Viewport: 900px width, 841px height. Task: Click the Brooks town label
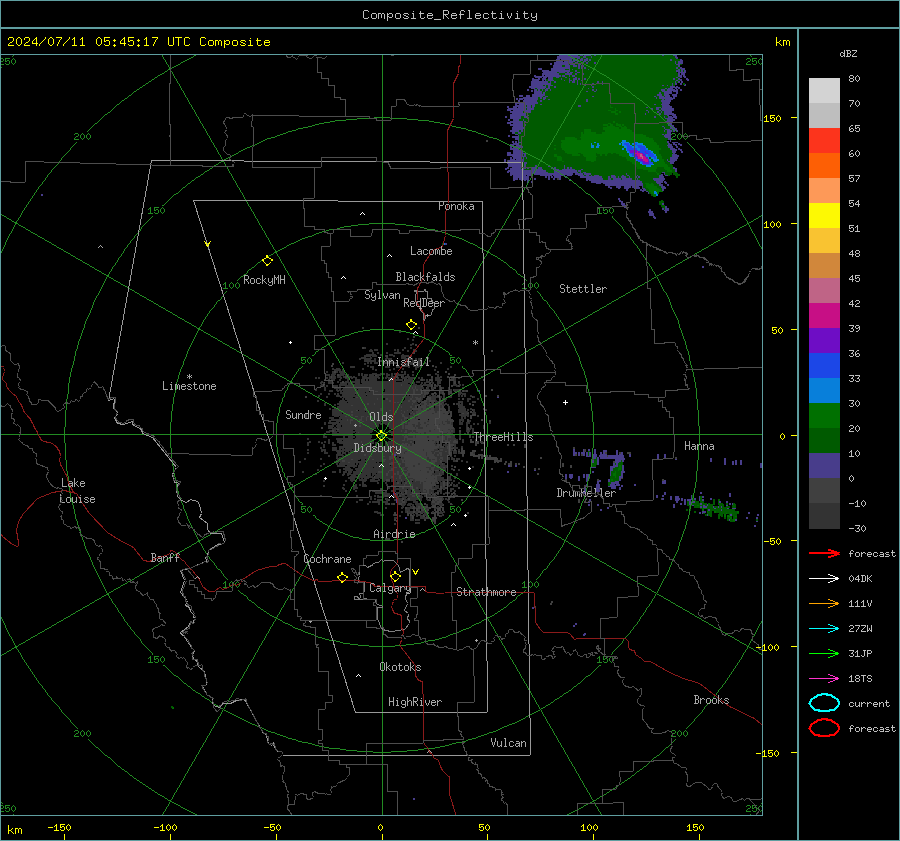711,699
